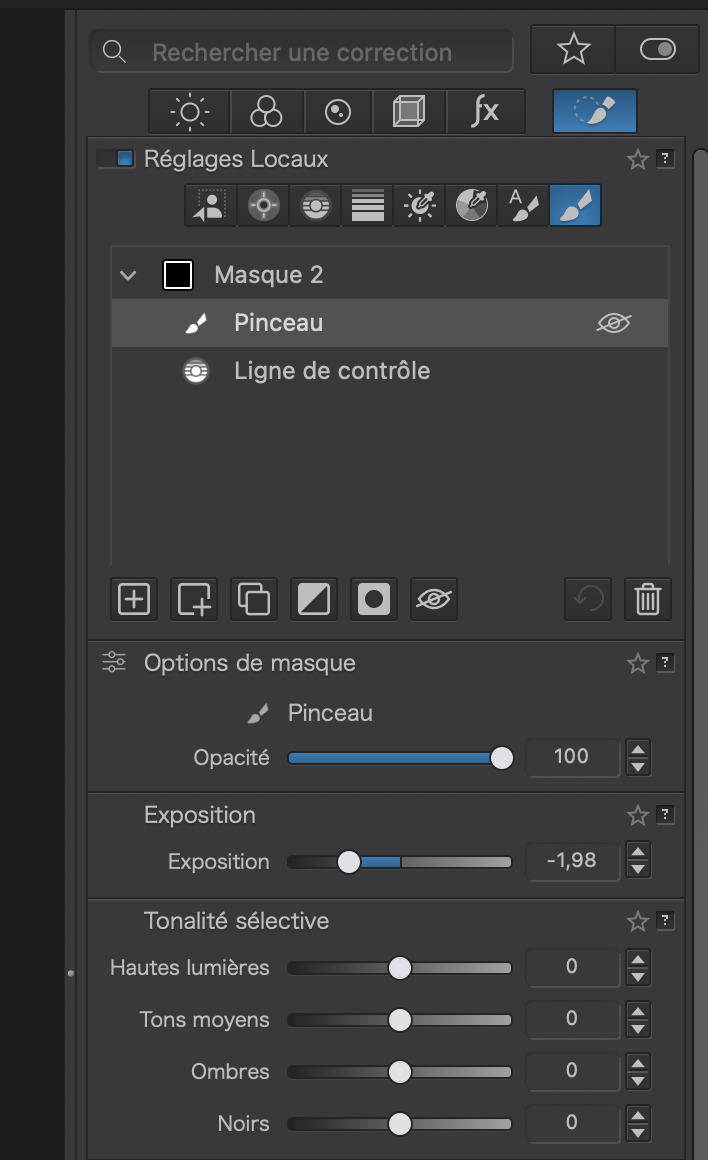
Task: Select the control point mask tool
Action: coord(264,205)
